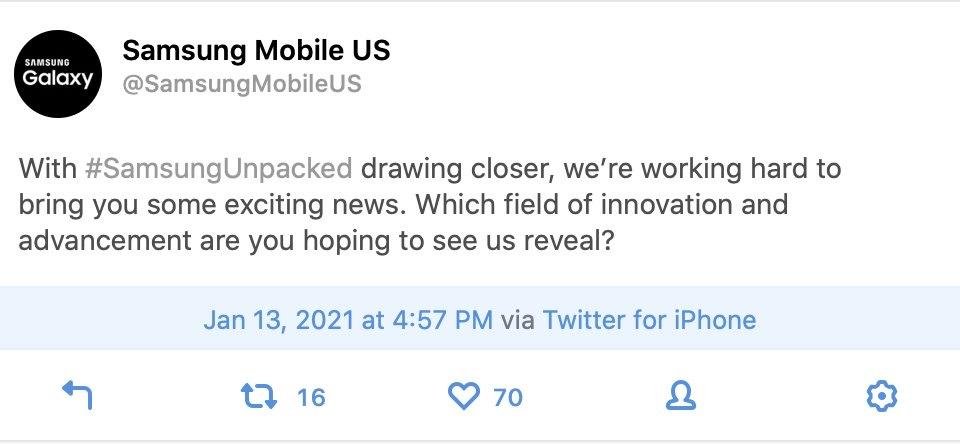Click the line ending with reveal?
This screenshot has width=960, height=444.
click(316, 241)
